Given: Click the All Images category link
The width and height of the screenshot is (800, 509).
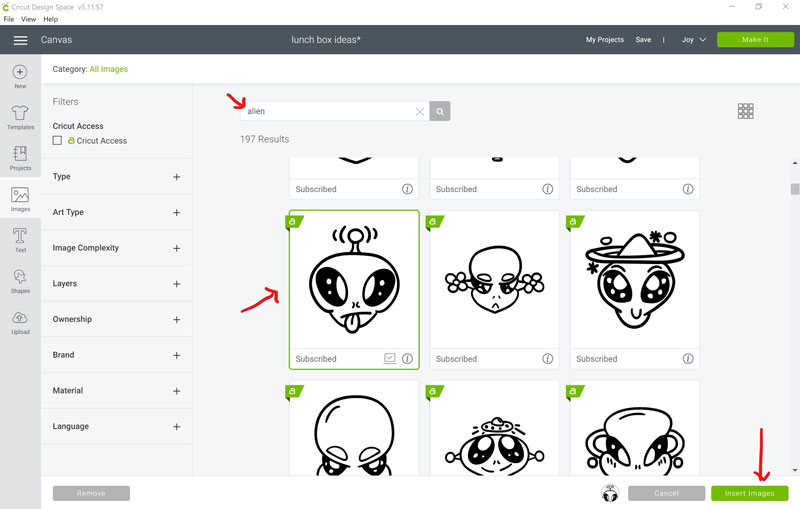Looking at the screenshot, I should [109, 69].
